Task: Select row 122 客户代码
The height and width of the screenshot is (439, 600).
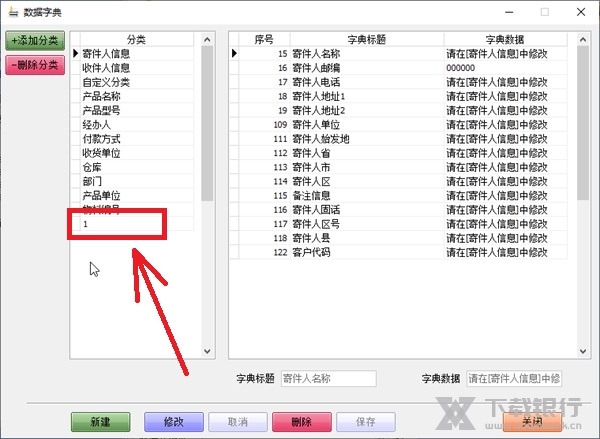Action: point(398,252)
